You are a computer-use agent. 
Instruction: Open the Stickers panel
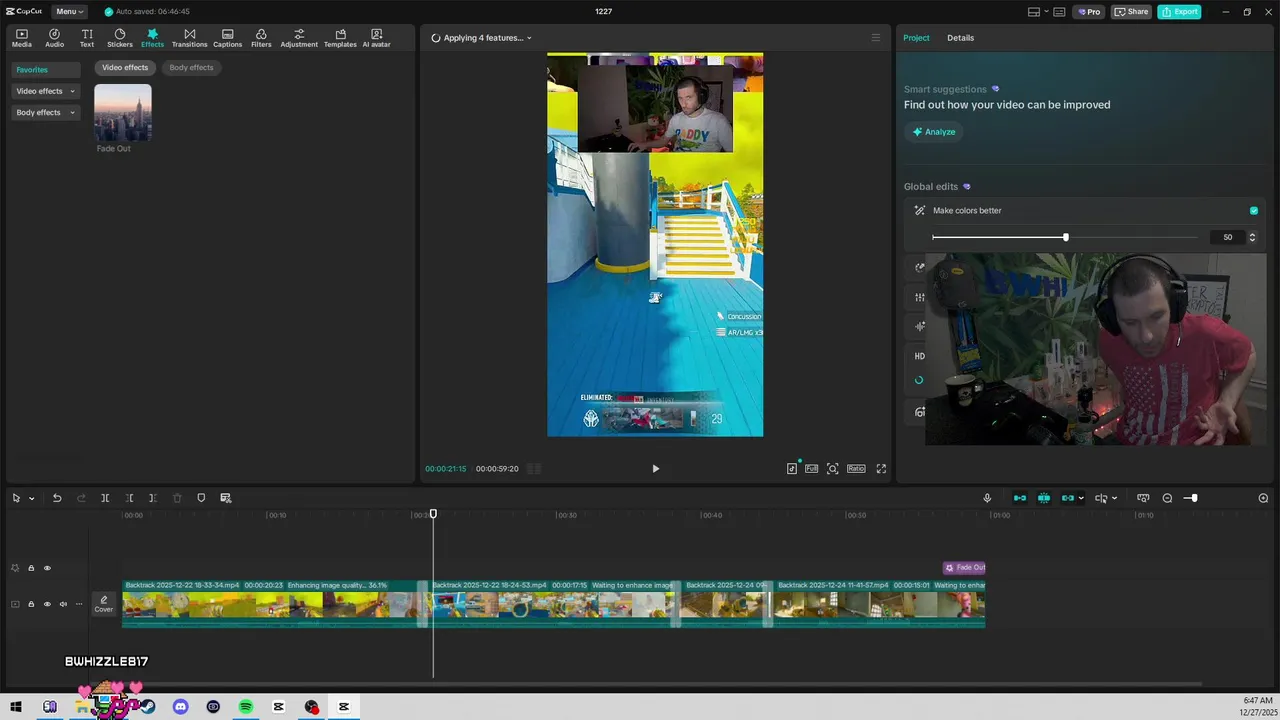pyautogui.click(x=120, y=38)
